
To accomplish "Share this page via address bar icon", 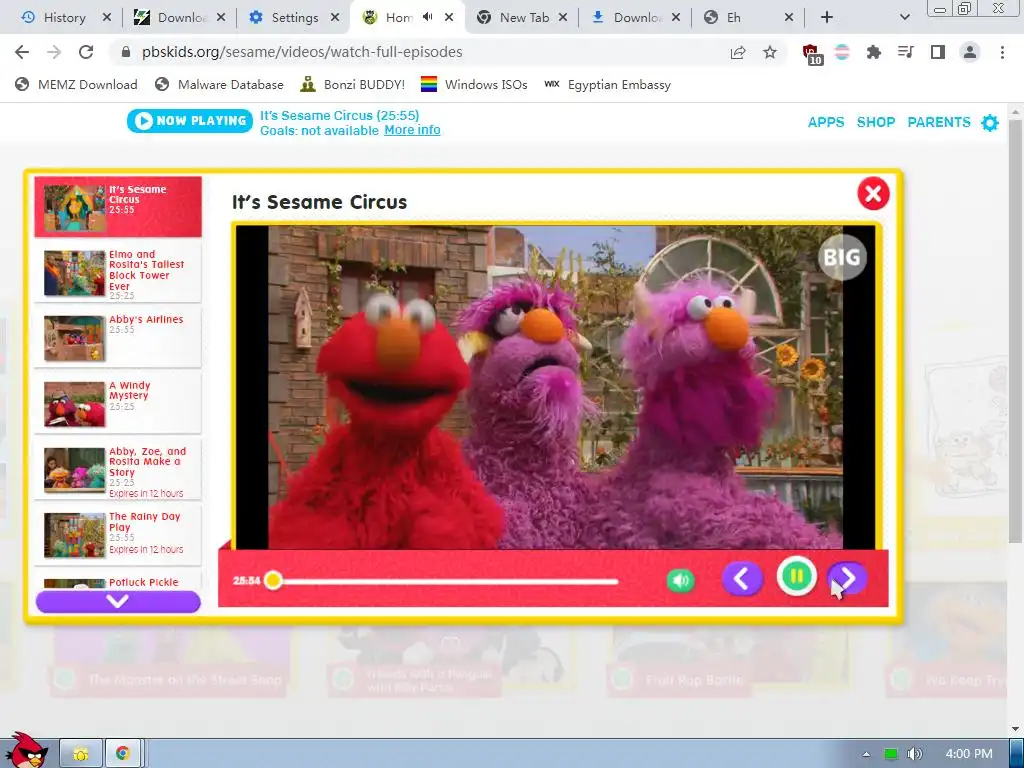I will [x=738, y=52].
